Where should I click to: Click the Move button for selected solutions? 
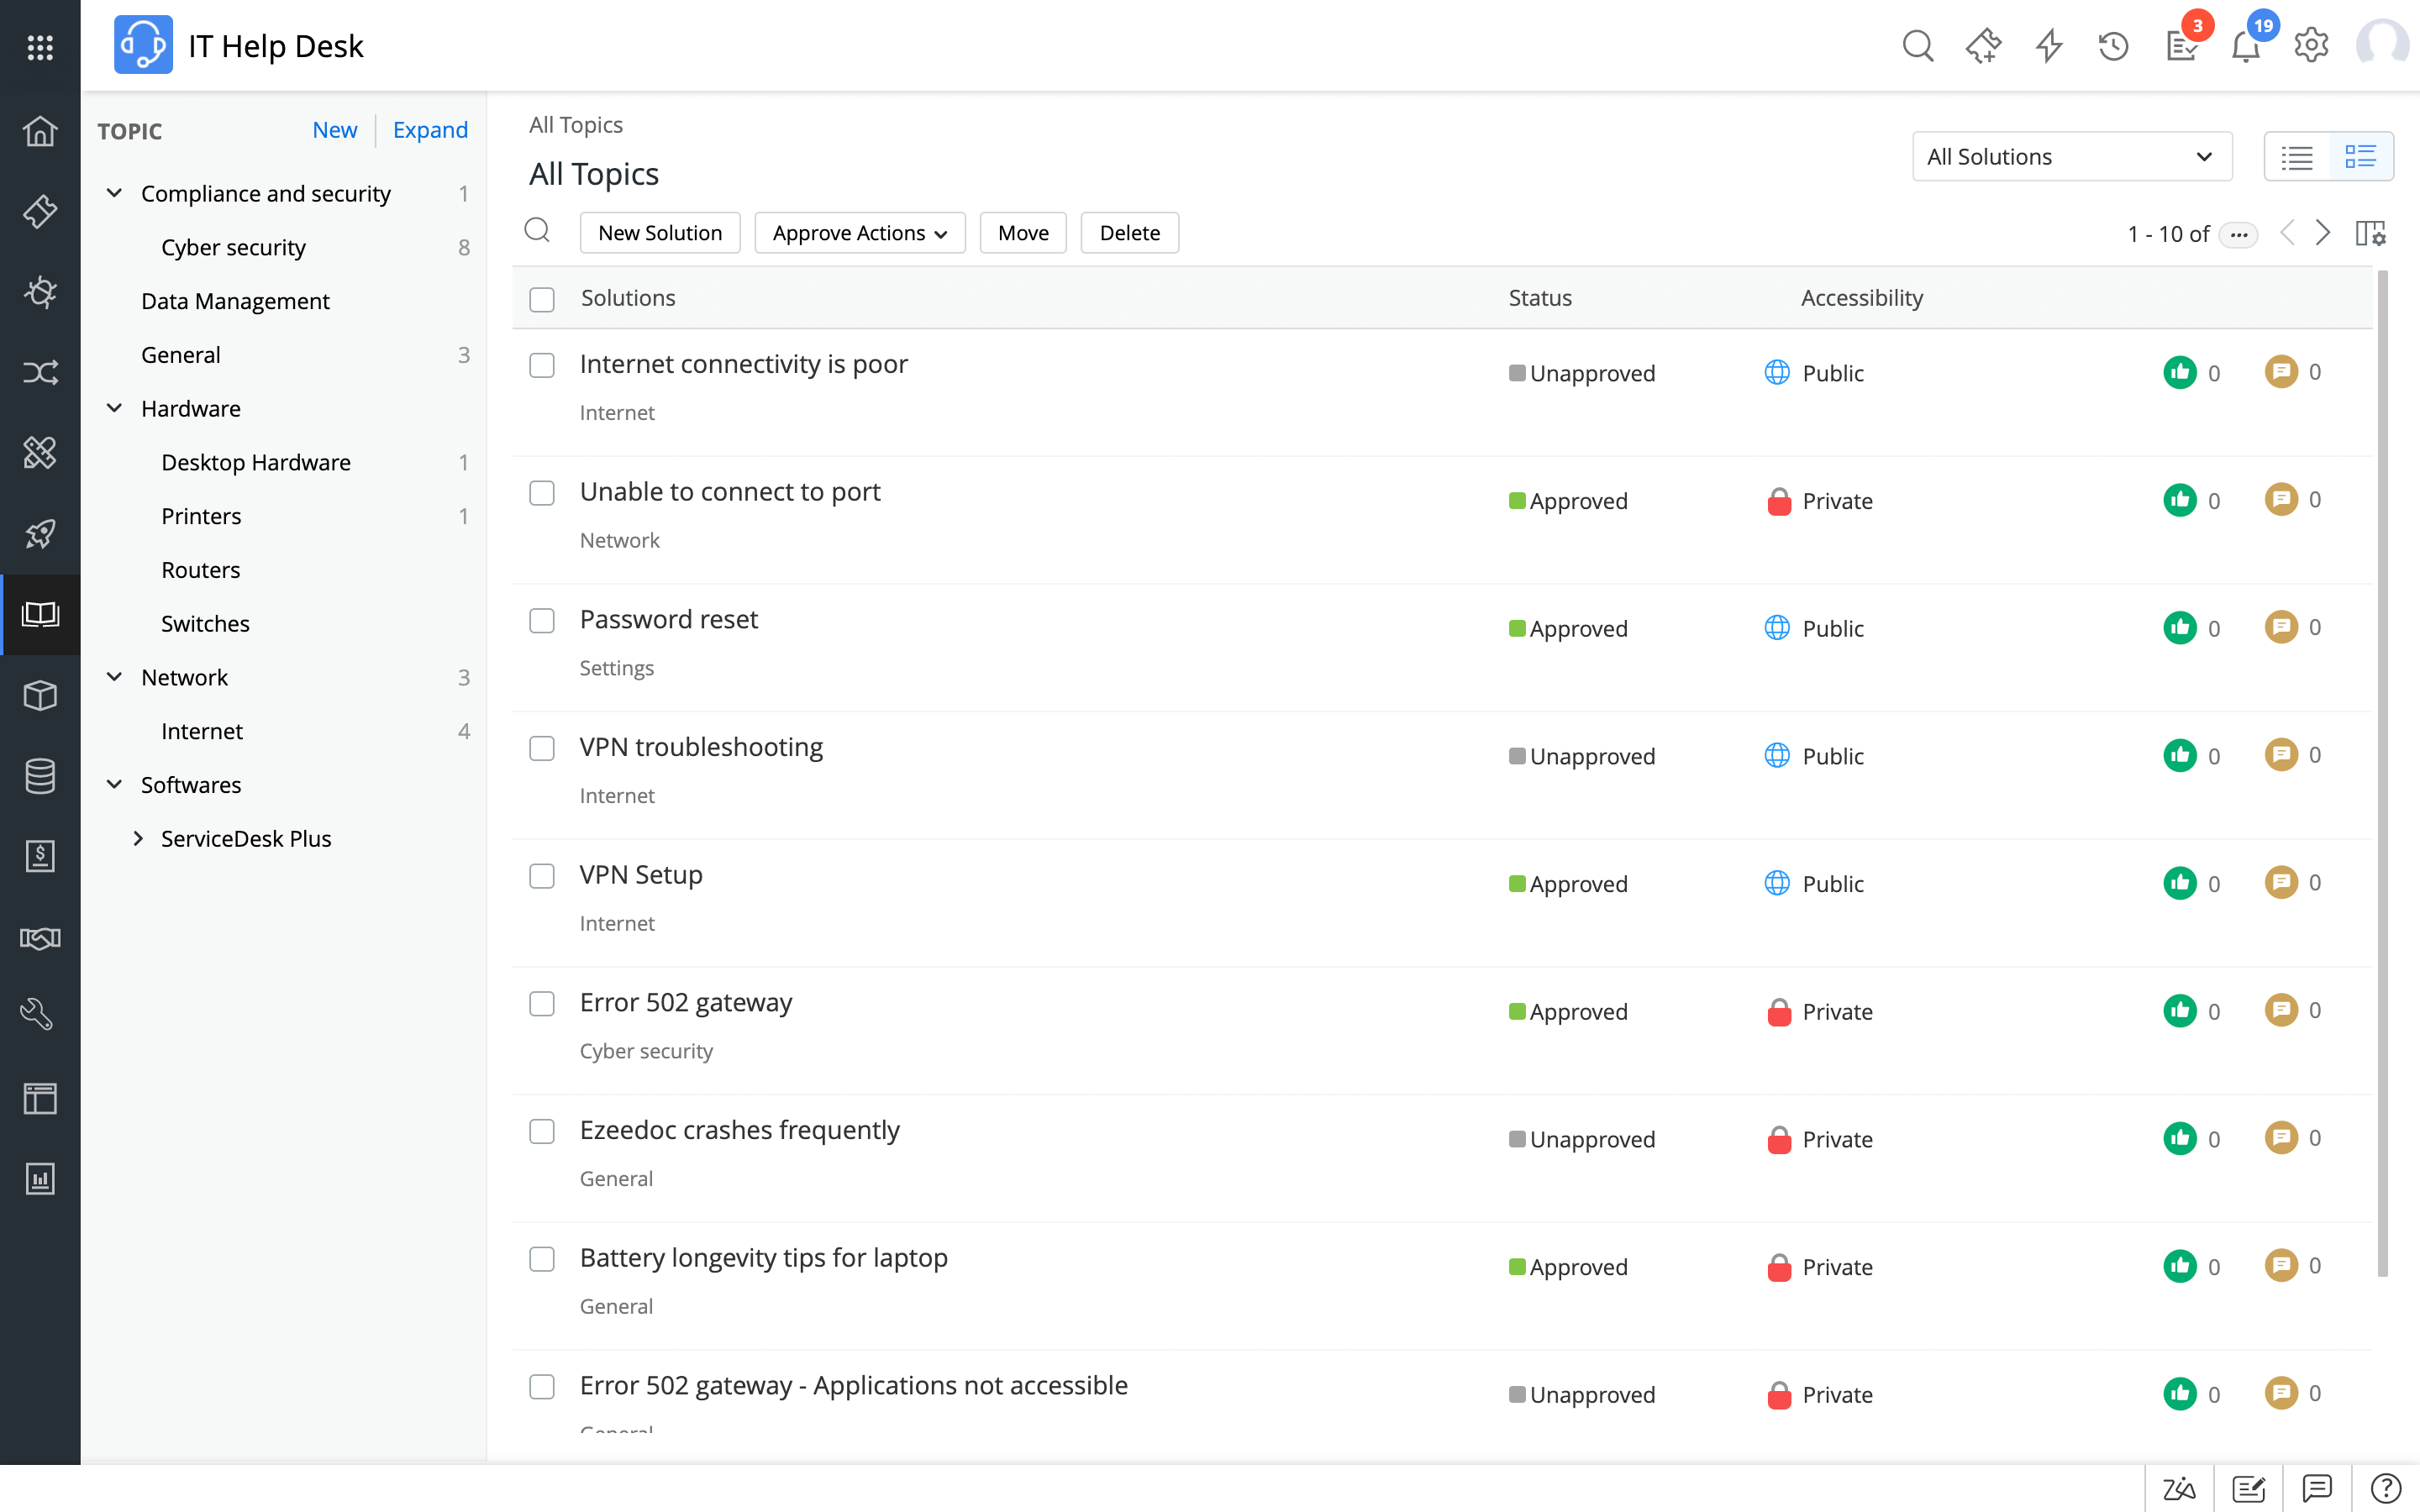(1024, 232)
